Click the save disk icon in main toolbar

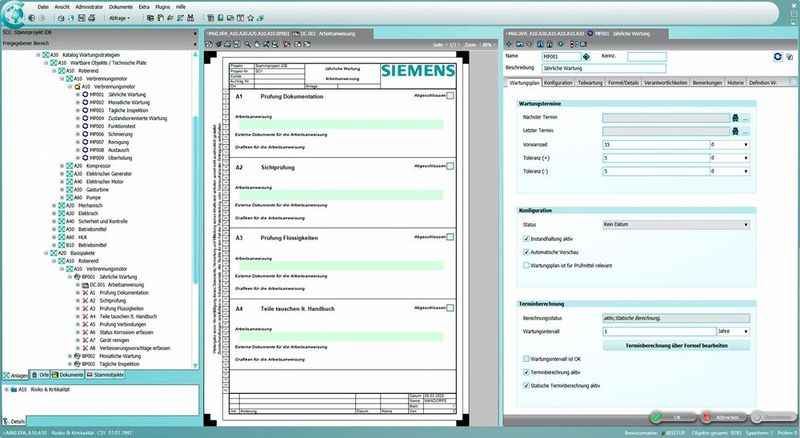(x=82, y=18)
